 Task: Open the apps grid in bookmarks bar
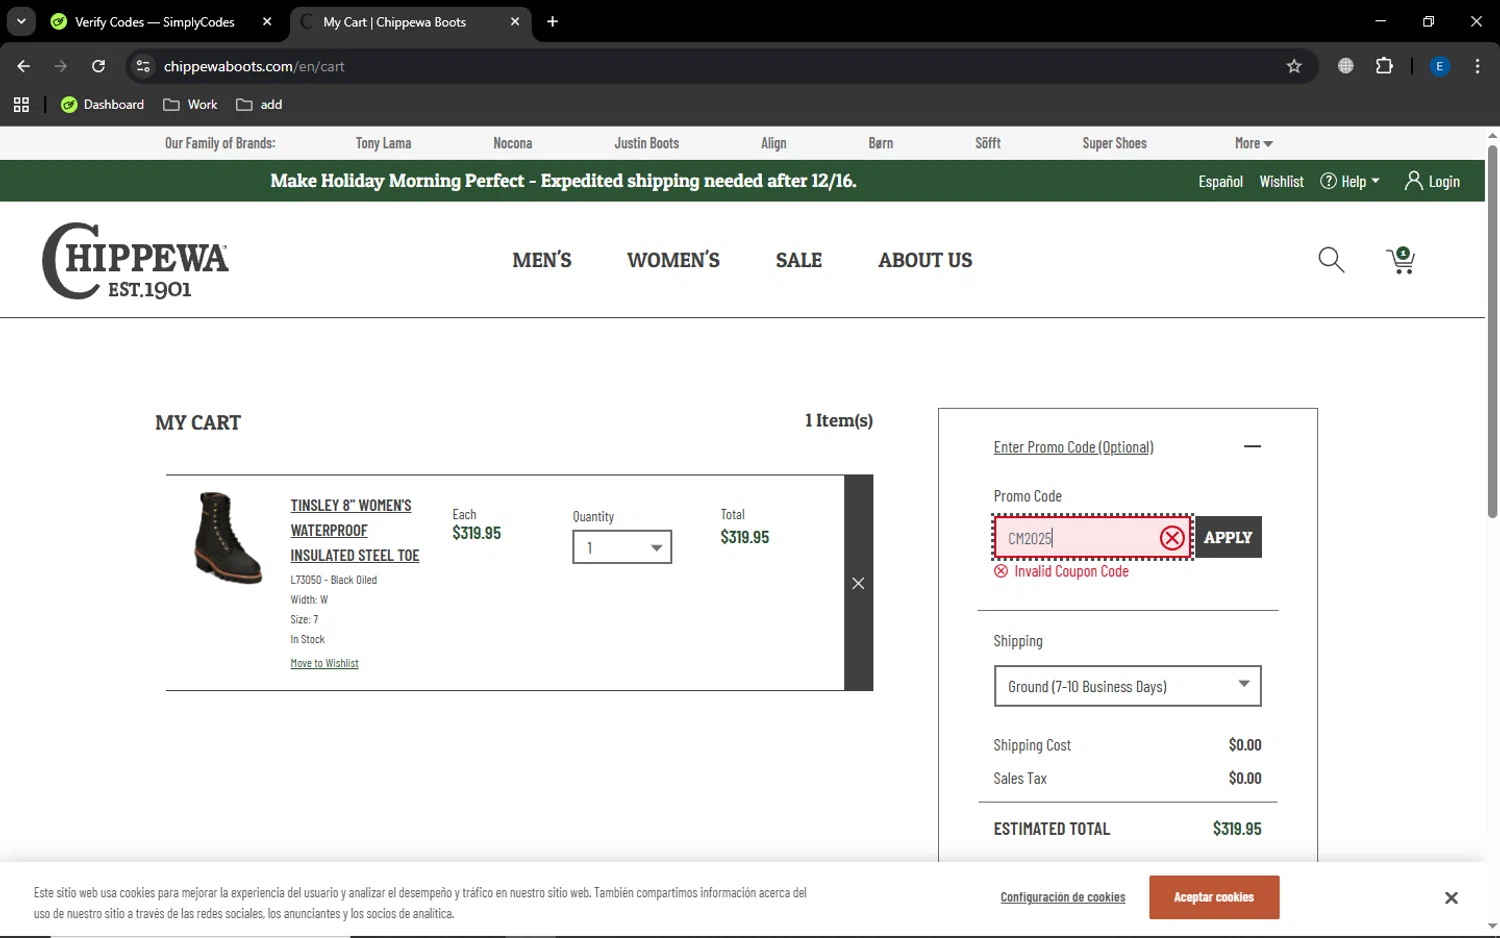21,104
